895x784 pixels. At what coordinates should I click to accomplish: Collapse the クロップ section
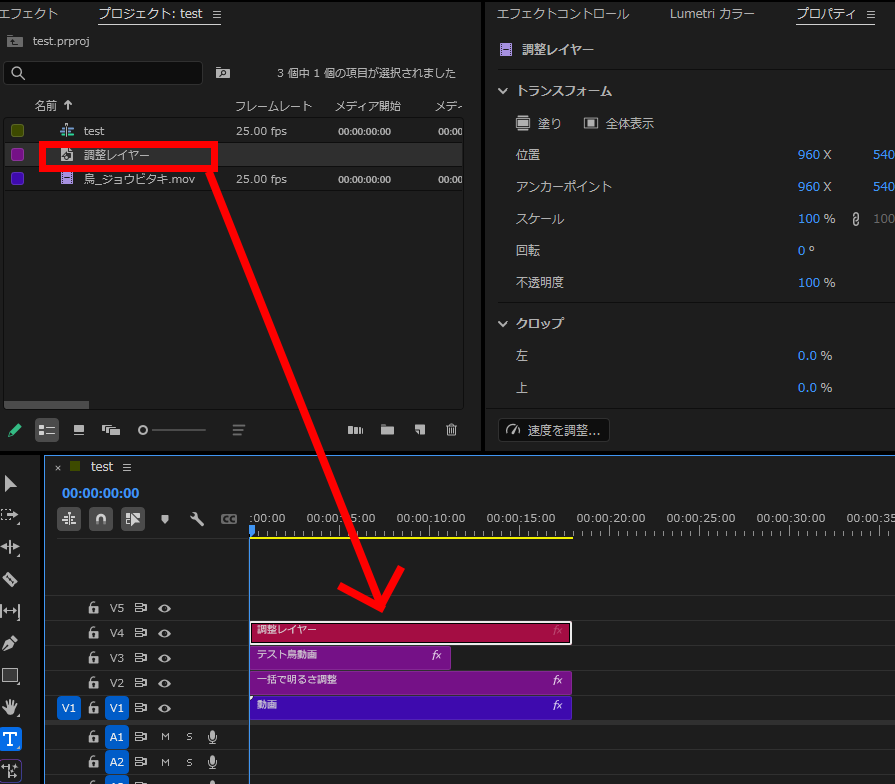click(503, 324)
